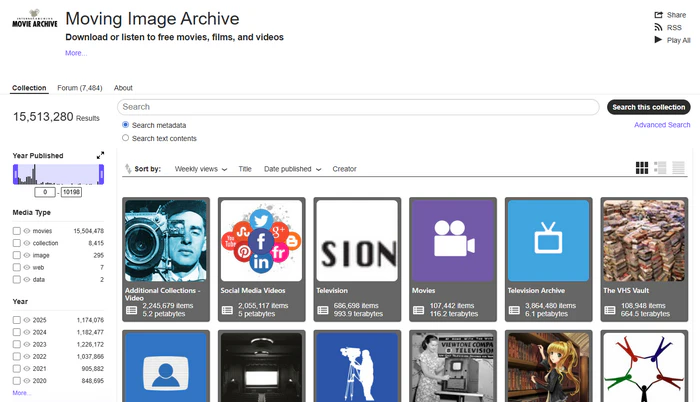Sort results by Creator
700x402 pixels.
(344, 169)
